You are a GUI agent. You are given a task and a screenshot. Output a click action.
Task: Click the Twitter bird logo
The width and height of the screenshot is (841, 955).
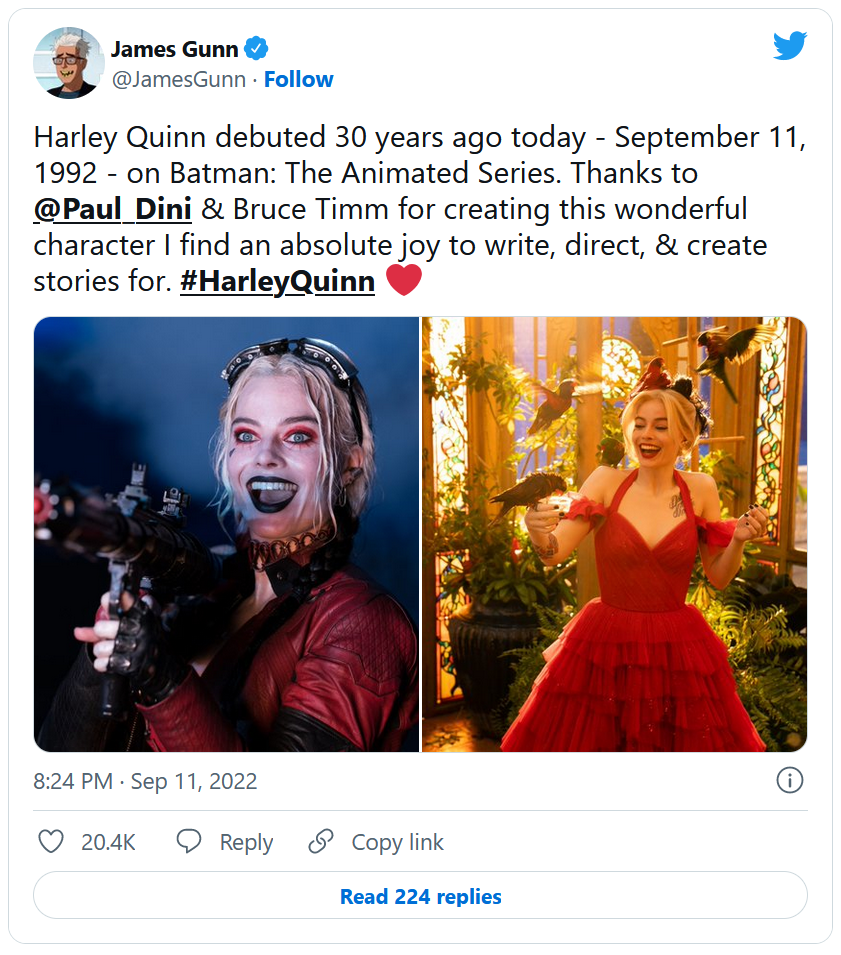(789, 45)
